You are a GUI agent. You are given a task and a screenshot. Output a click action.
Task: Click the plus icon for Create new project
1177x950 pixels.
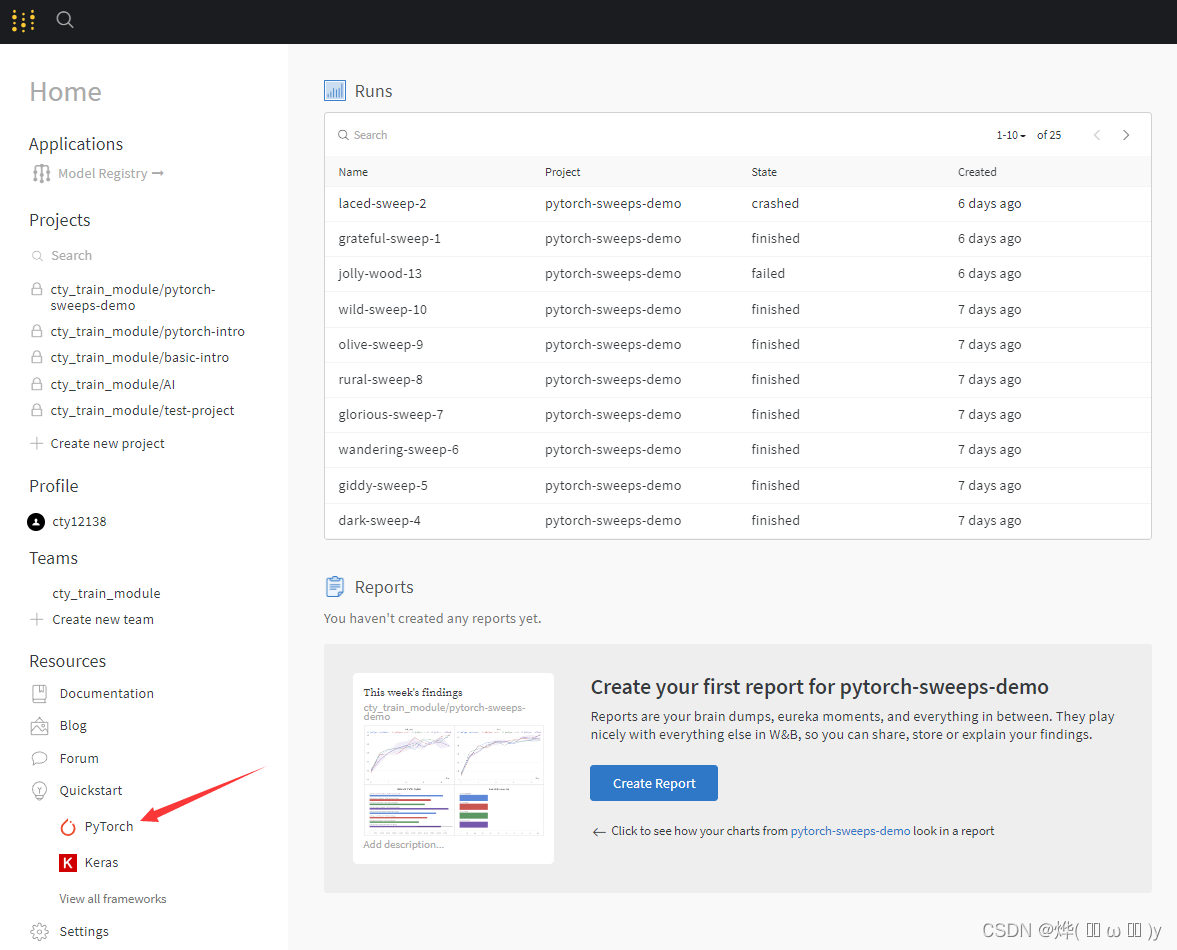click(x=36, y=443)
